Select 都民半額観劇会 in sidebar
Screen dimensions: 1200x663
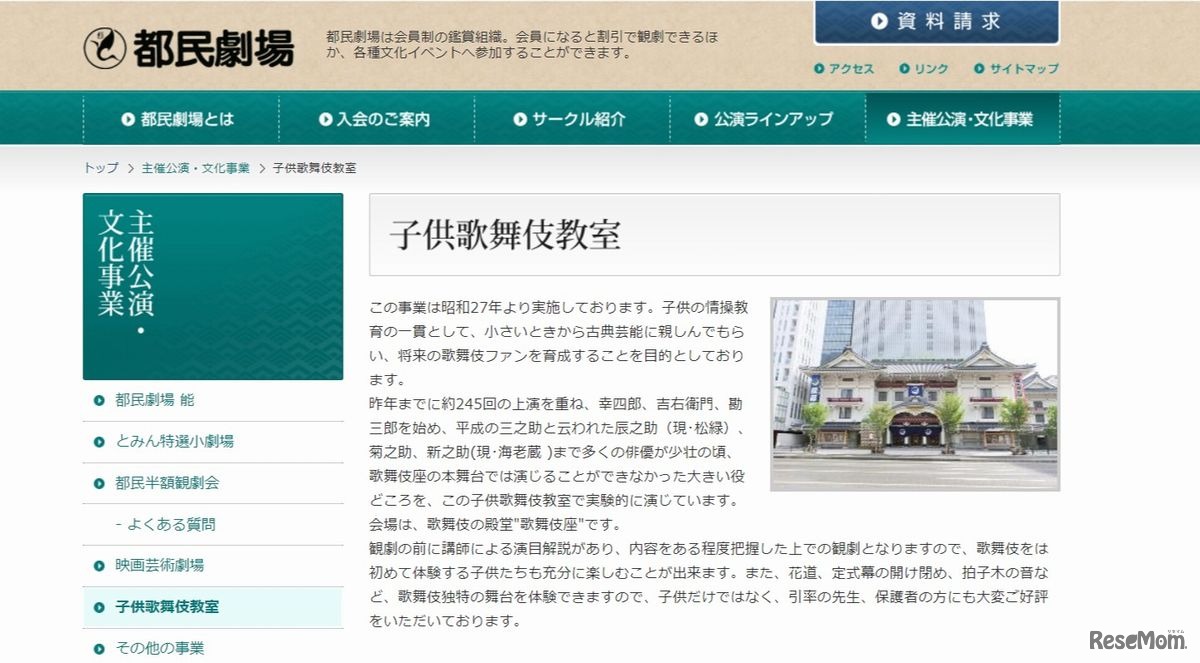point(167,483)
